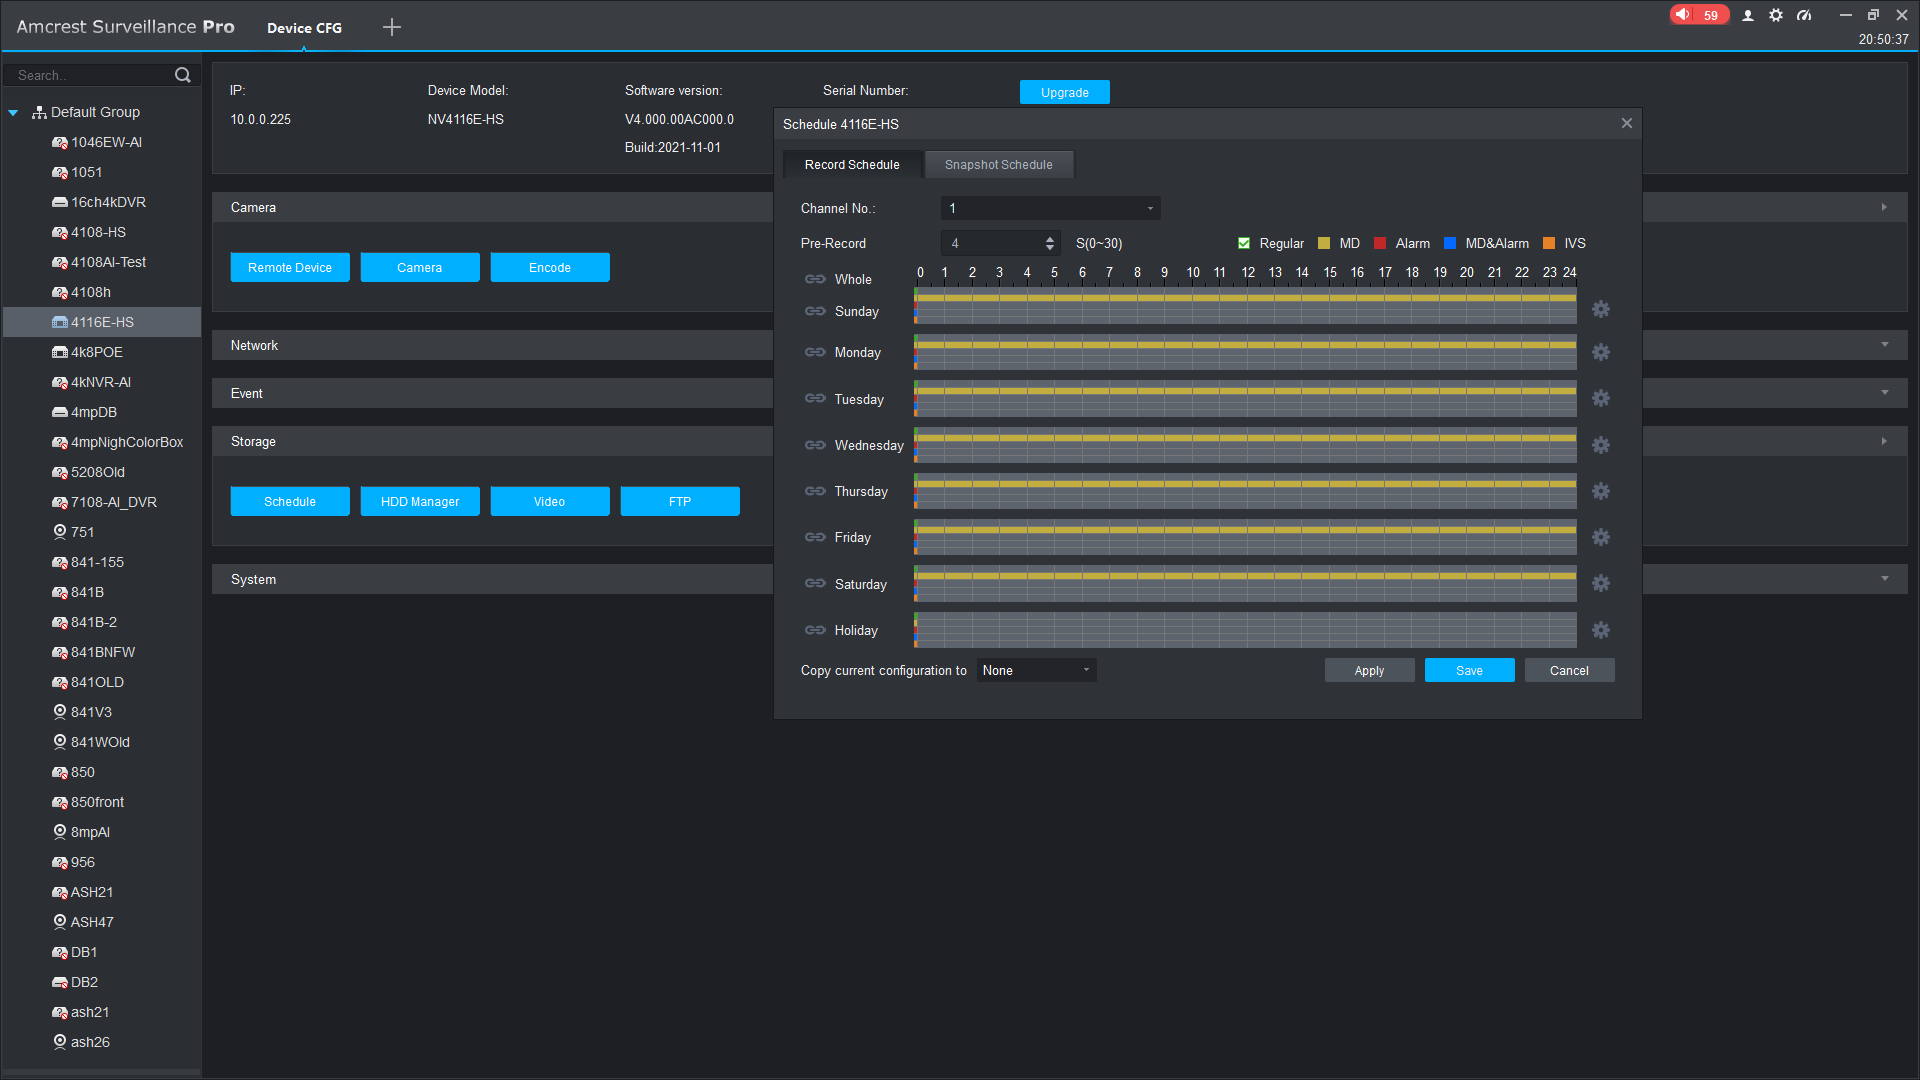Click the search magnifier icon
Viewport: 1920px width, 1080px height.
pyautogui.click(x=182, y=75)
